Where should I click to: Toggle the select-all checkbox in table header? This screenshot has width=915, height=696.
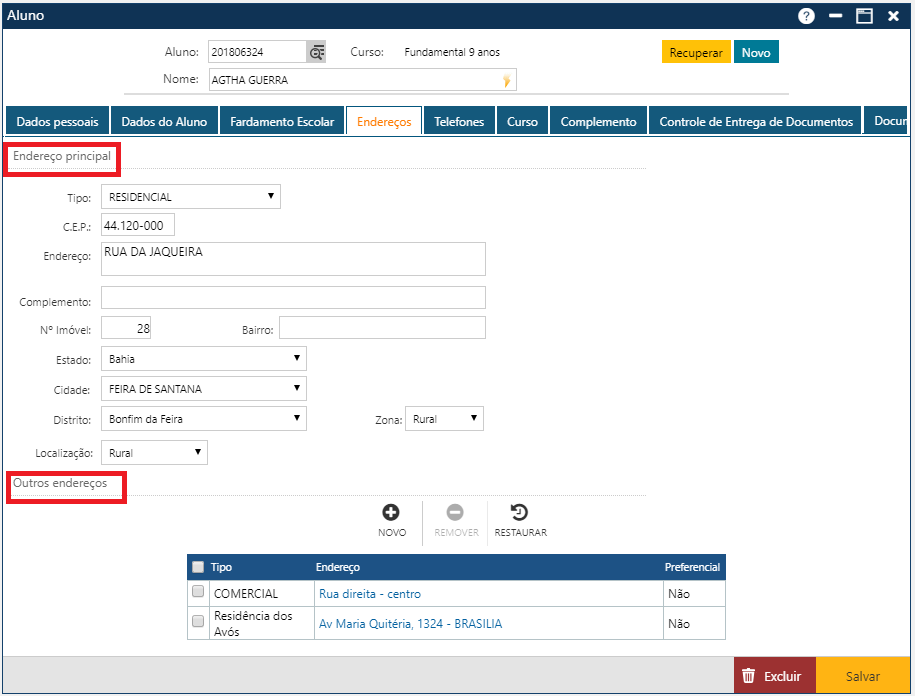[x=198, y=567]
